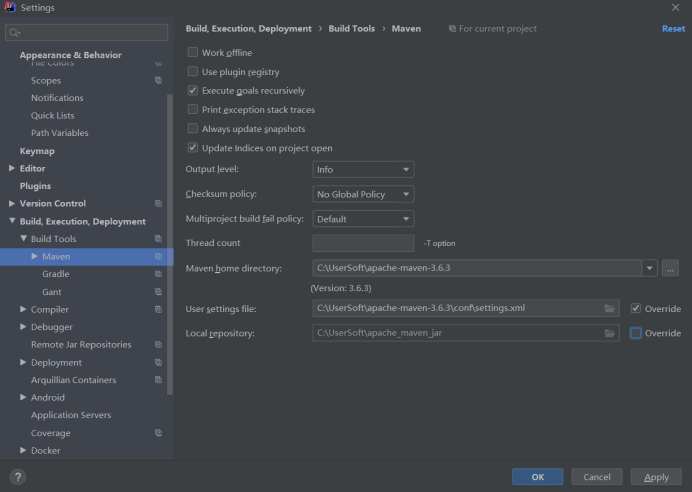The width and height of the screenshot is (692, 492).
Task: Close the Settings dialog
Action: tap(675, 8)
